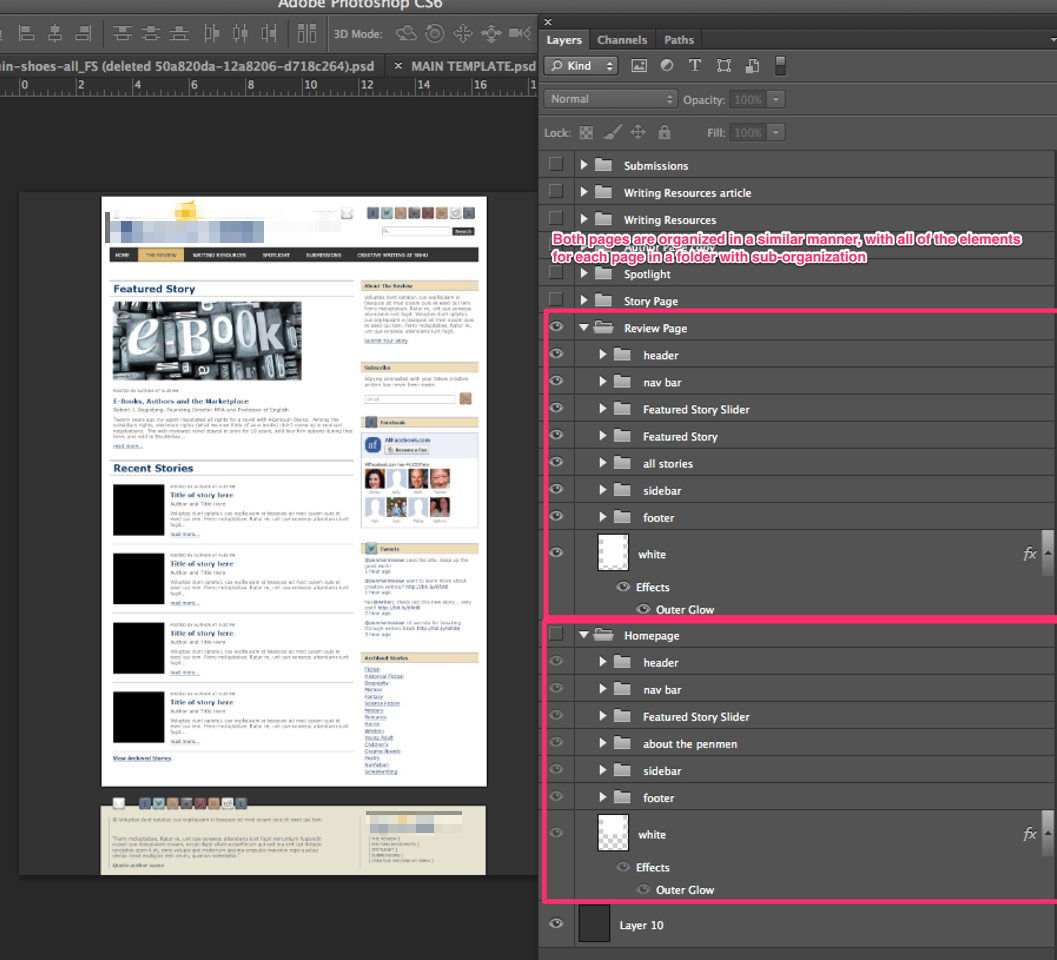Open the Fill slider arrow

(x=776, y=132)
